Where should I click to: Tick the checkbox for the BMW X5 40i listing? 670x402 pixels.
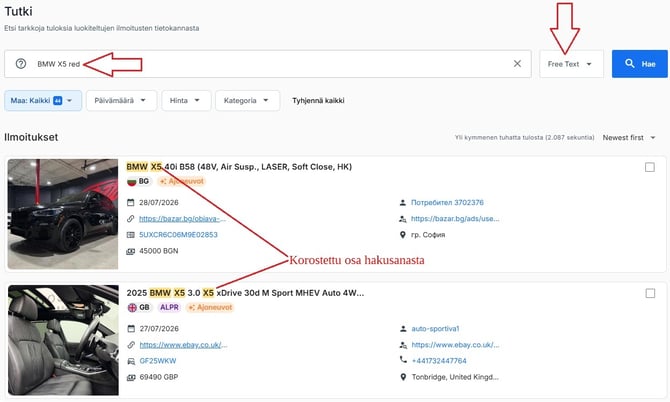pyautogui.click(x=649, y=167)
